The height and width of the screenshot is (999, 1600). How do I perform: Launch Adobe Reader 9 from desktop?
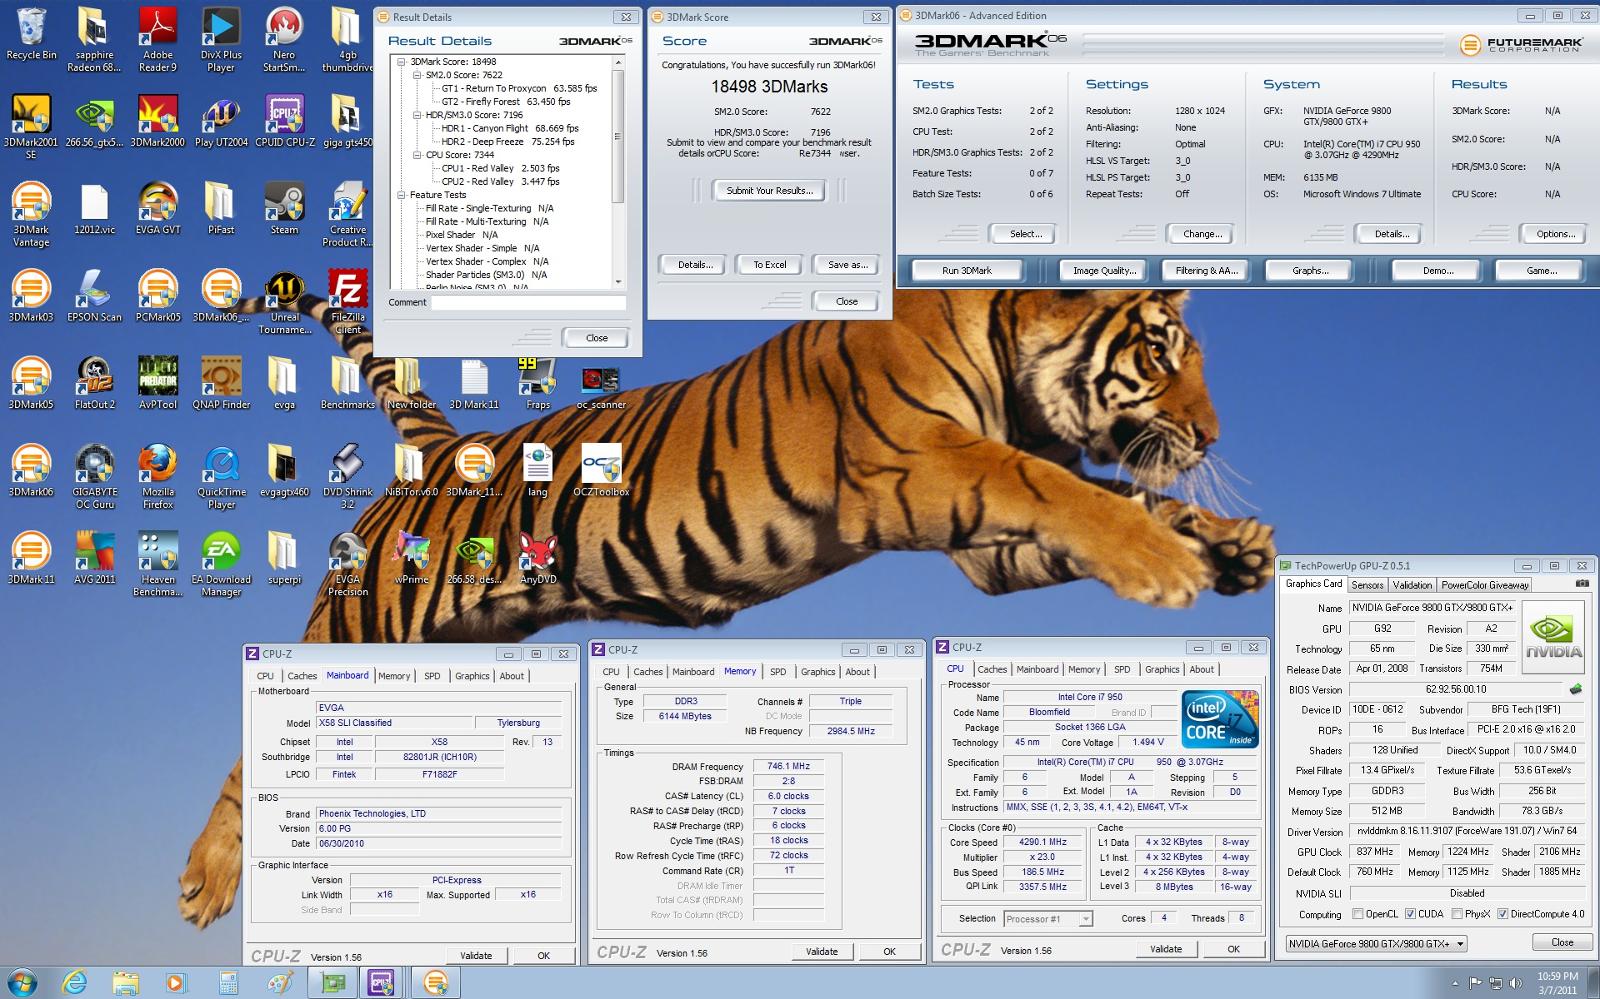click(158, 40)
